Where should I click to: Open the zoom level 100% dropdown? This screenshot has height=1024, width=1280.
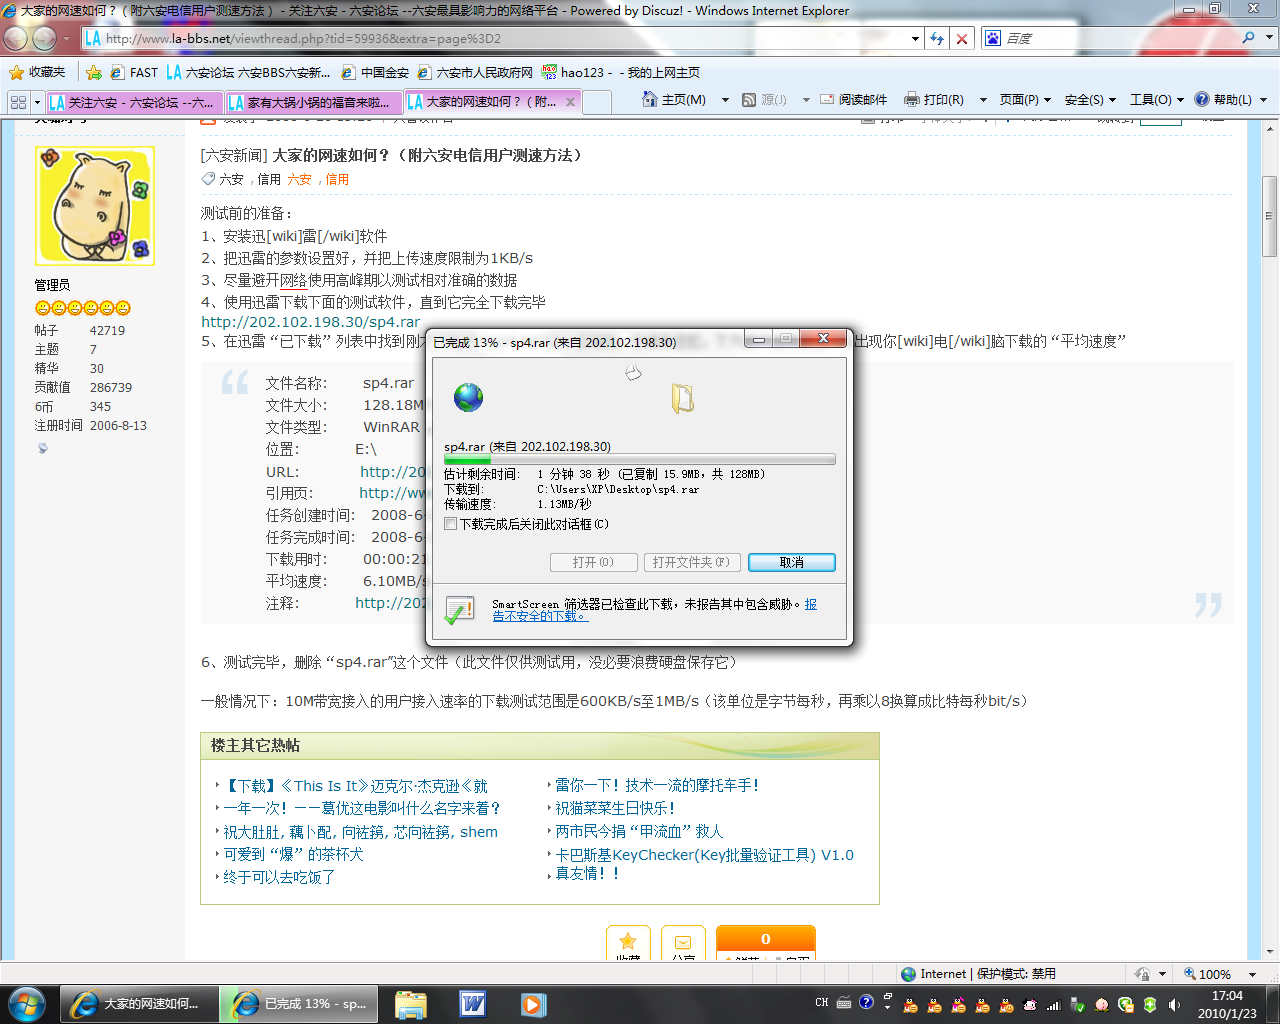coord(1252,974)
